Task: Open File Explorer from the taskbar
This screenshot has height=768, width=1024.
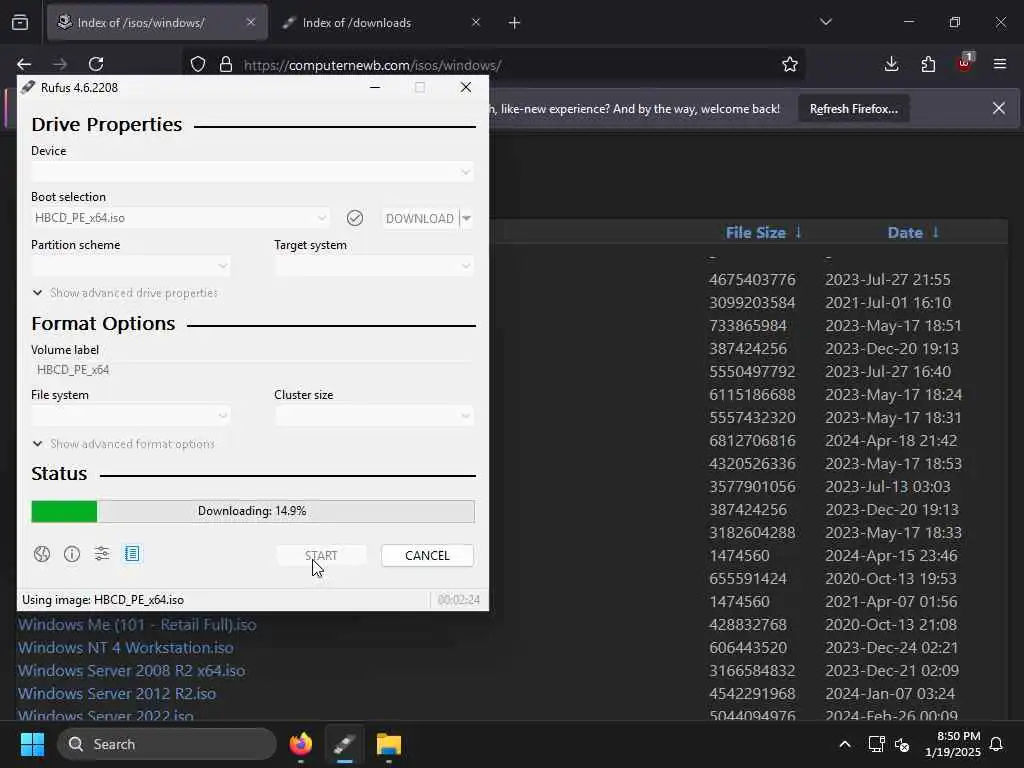Action: (x=389, y=744)
